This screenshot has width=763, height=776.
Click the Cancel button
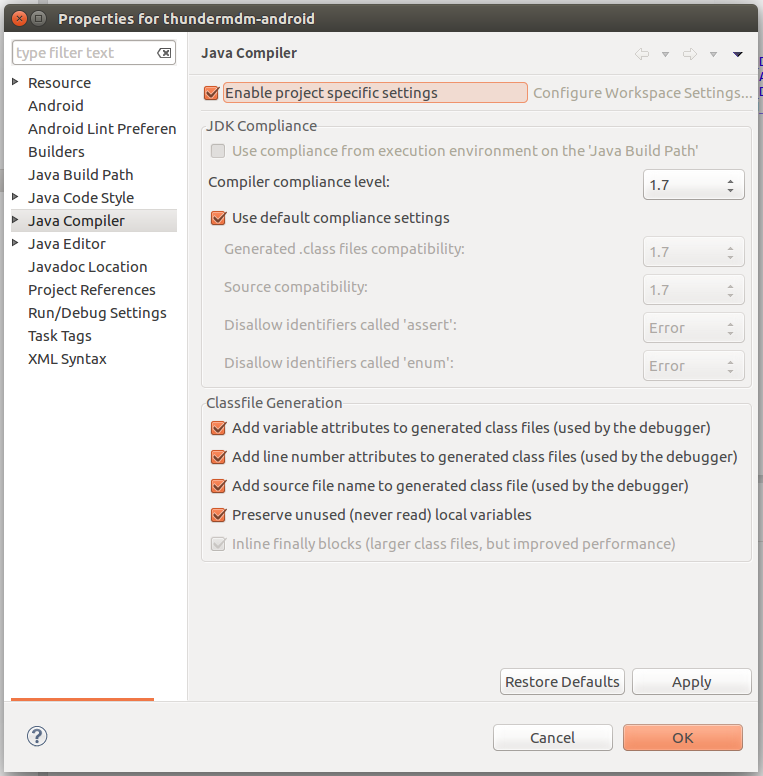553,738
